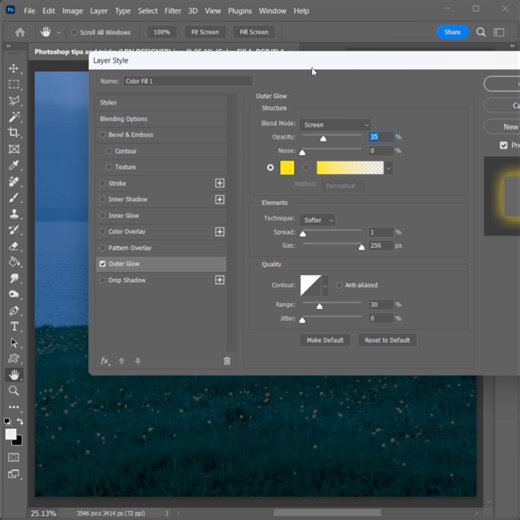Open the Technique Softer dropdown

pyautogui.click(x=317, y=220)
